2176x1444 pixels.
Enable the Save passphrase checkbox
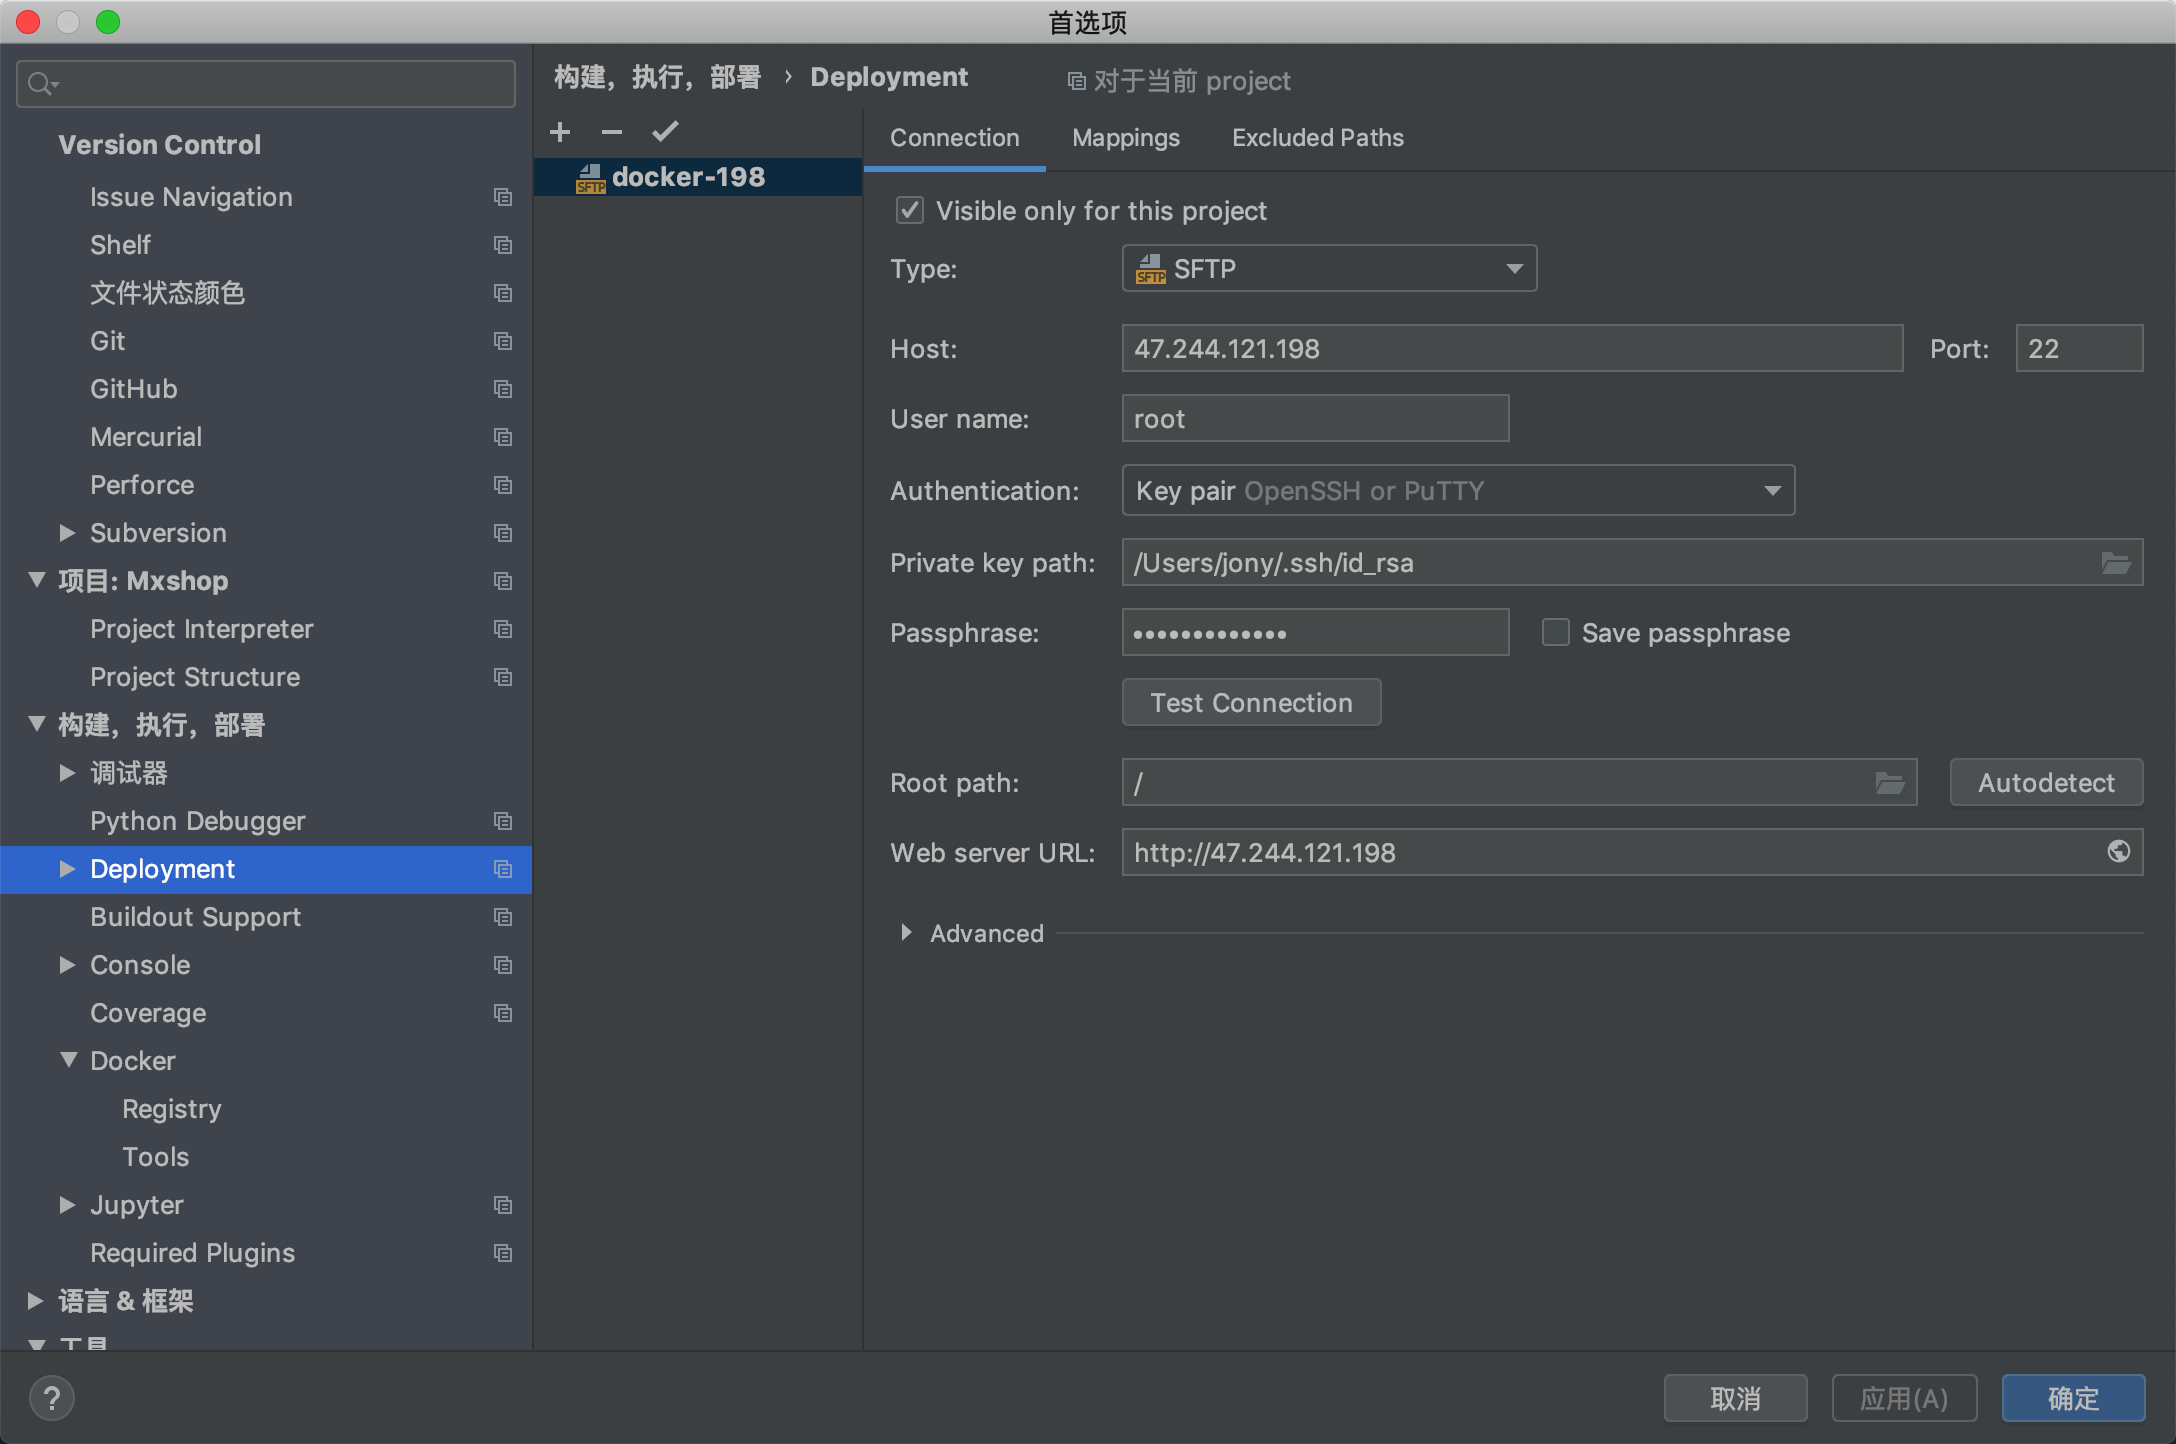[x=1555, y=633]
